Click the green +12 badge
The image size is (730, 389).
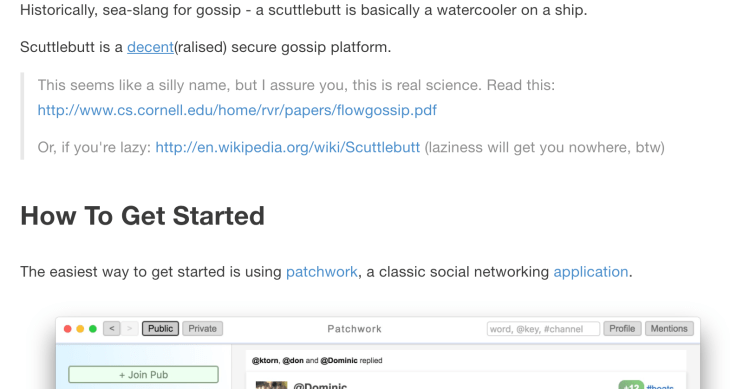click(631, 385)
